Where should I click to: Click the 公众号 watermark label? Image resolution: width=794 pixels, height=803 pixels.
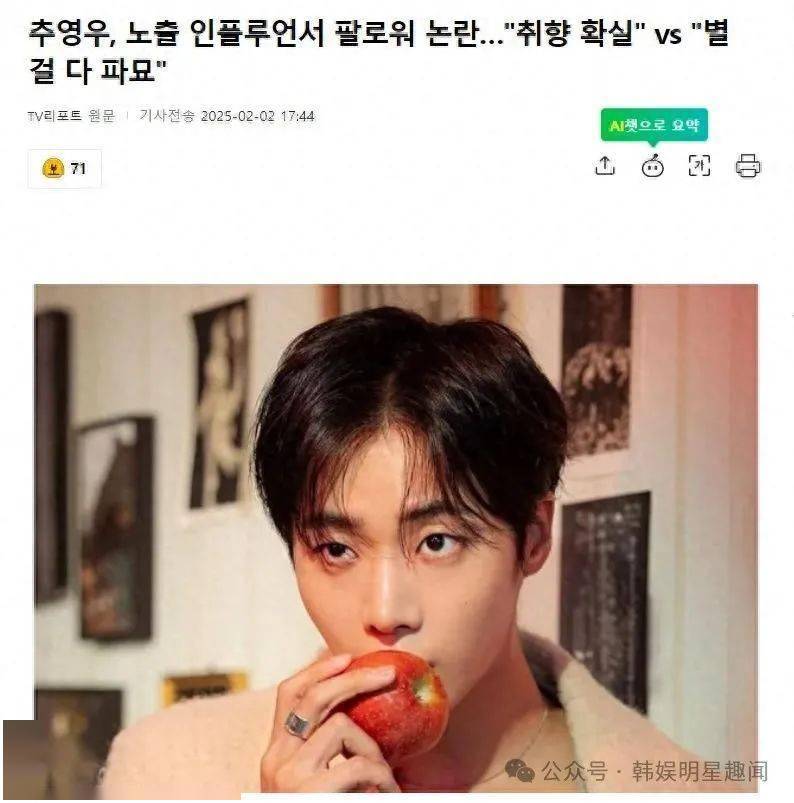(574, 771)
